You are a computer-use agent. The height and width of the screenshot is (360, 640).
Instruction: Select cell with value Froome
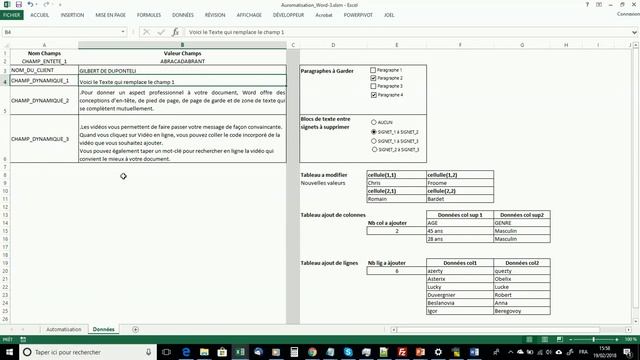(x=460, y=183)
